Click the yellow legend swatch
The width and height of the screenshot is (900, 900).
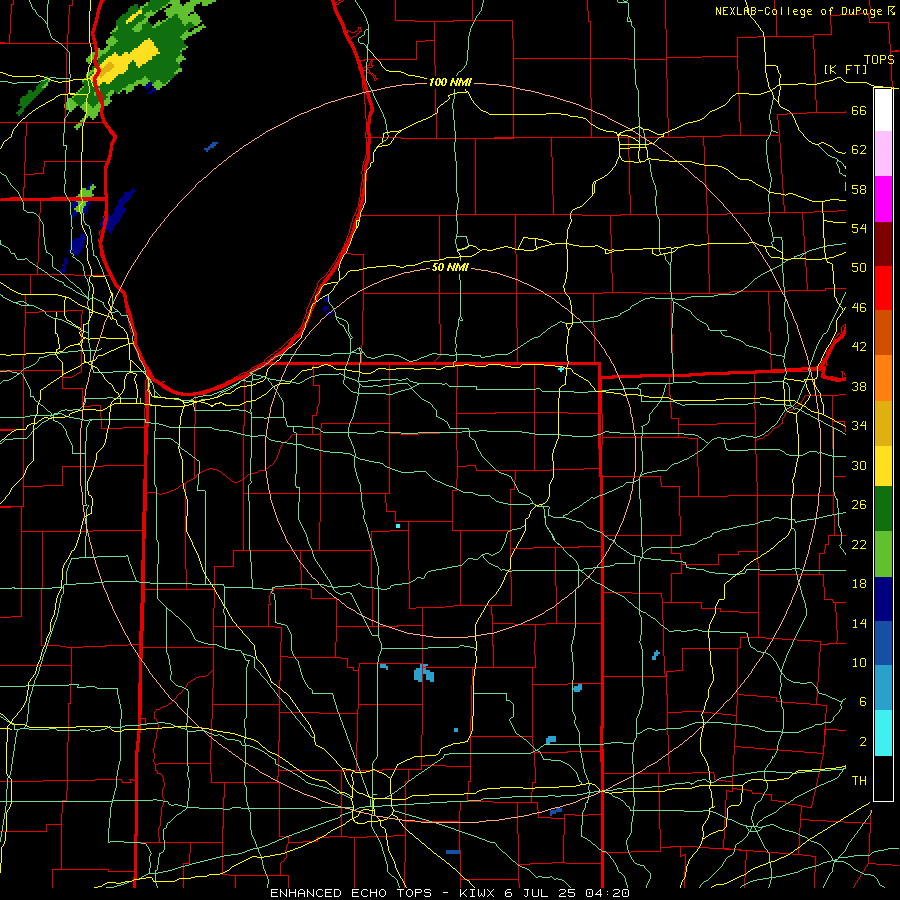(883, 465)
